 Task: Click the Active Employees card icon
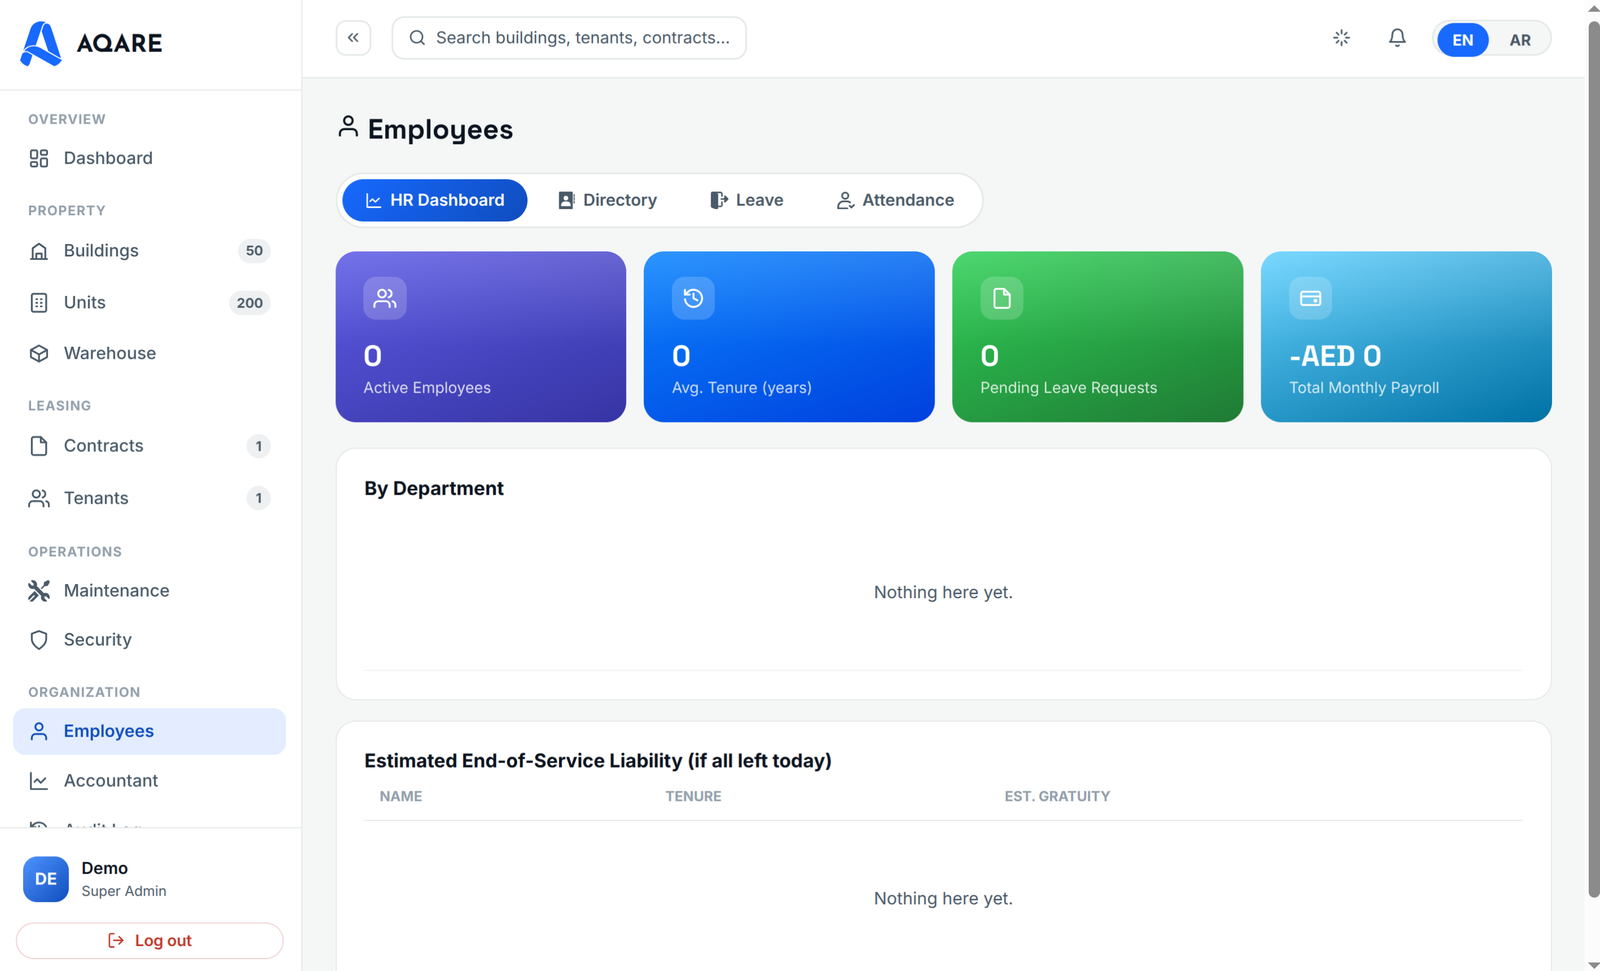385,298
